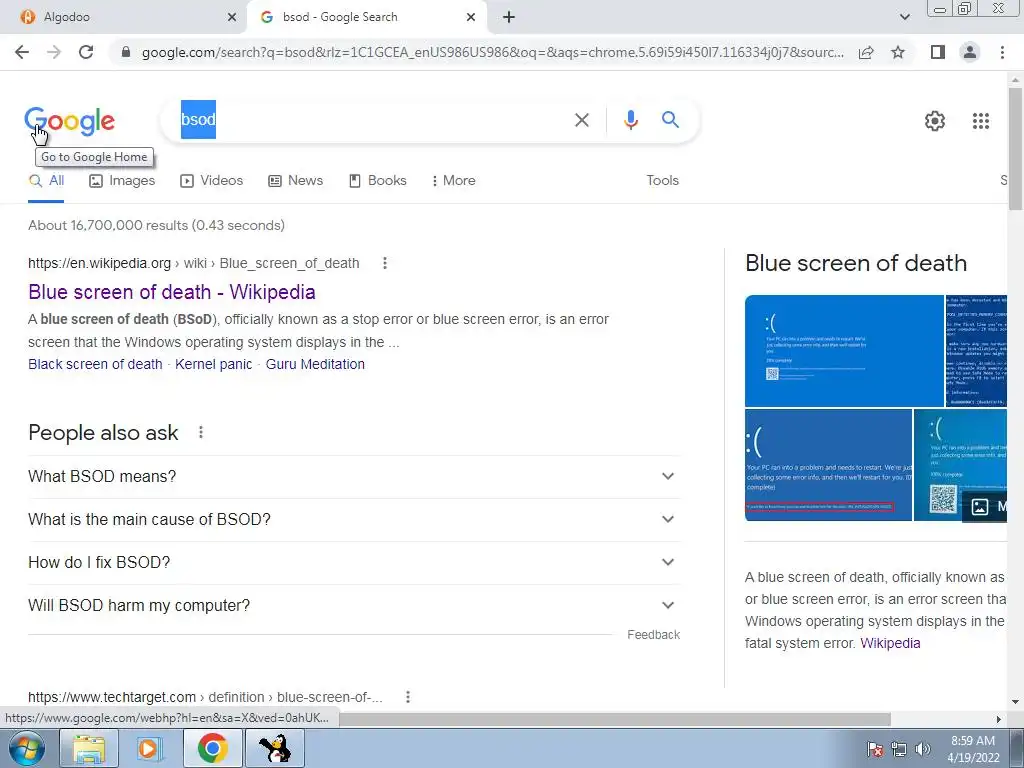
Task: Switch to Images results
Action: pos(121,181)
